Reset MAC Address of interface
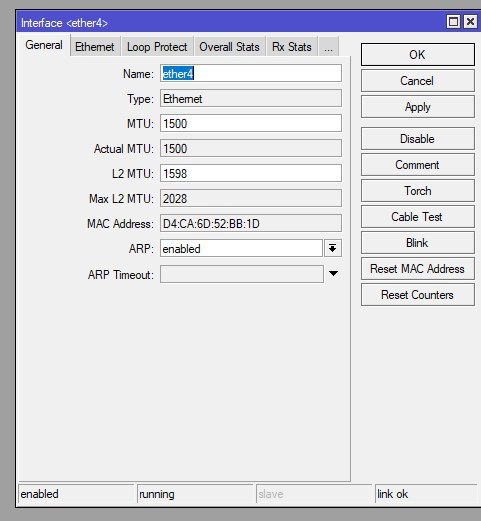Viewport: 481px width, 521px height. click(x=418, y=269)
